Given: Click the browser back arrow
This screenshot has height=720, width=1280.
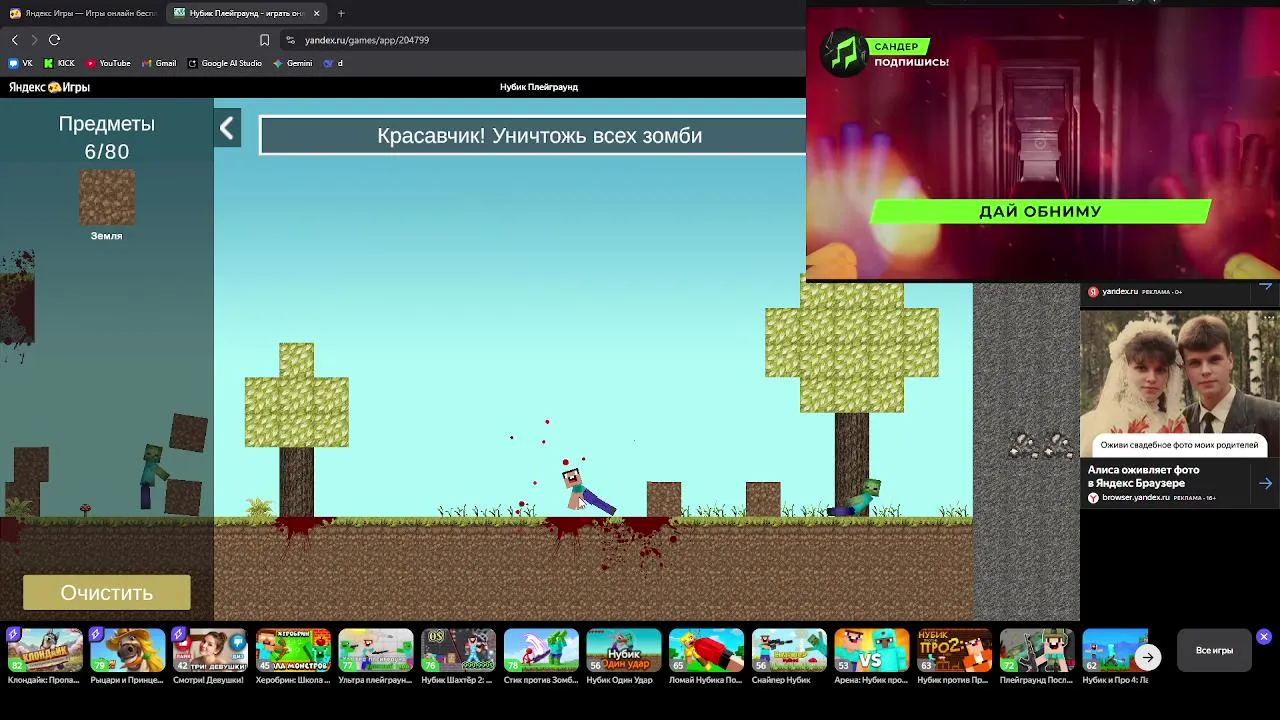Looking at the screenshot, I should pos(15,40).
